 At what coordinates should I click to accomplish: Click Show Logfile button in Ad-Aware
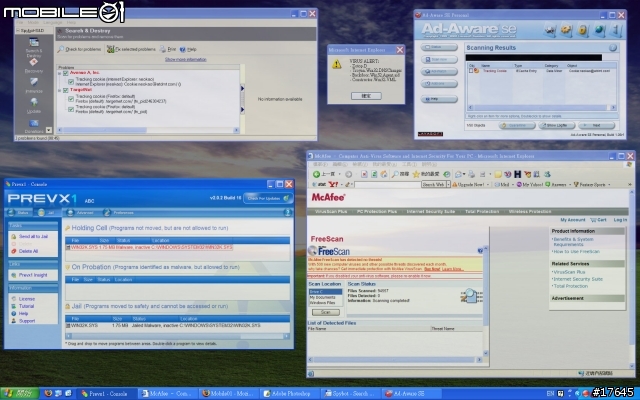tap(557, 126)
